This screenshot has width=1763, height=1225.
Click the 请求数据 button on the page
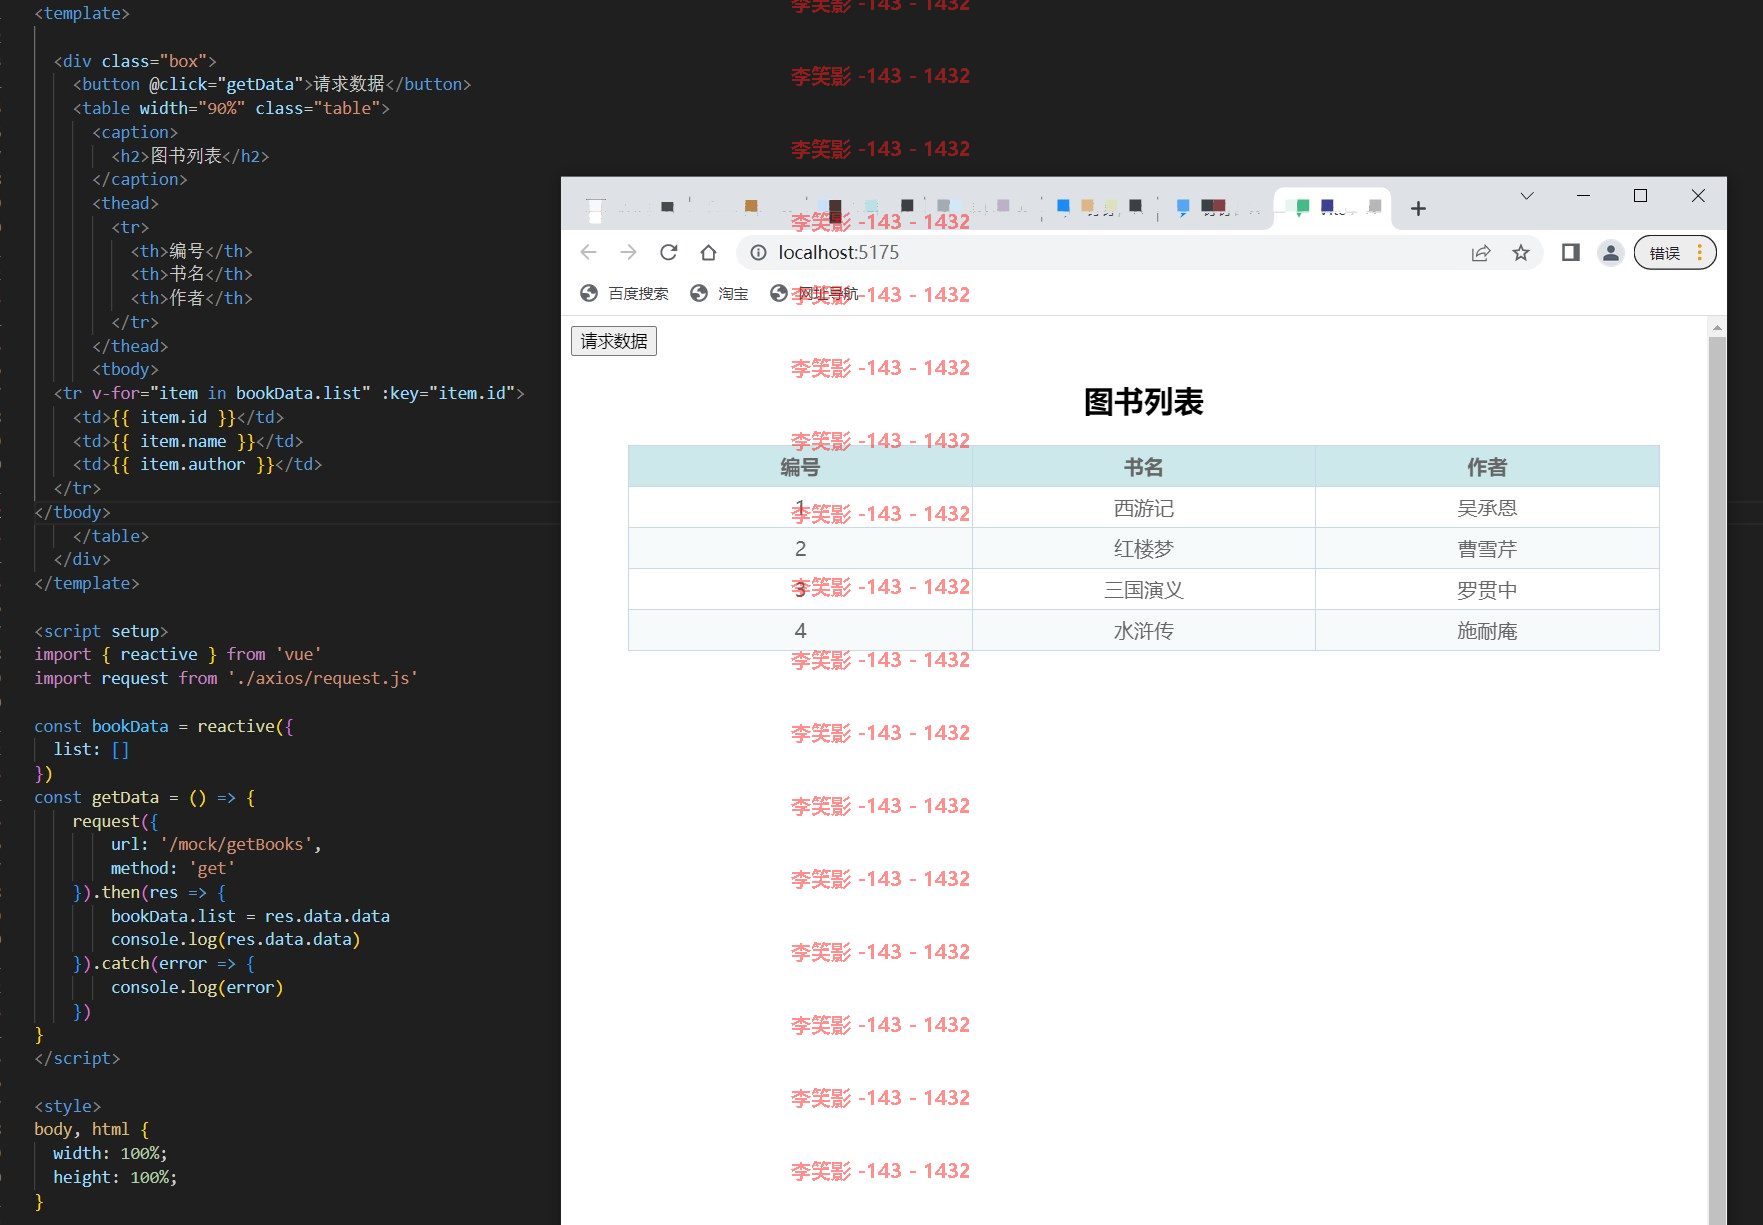pyautogui.click(x=614, y=341)
